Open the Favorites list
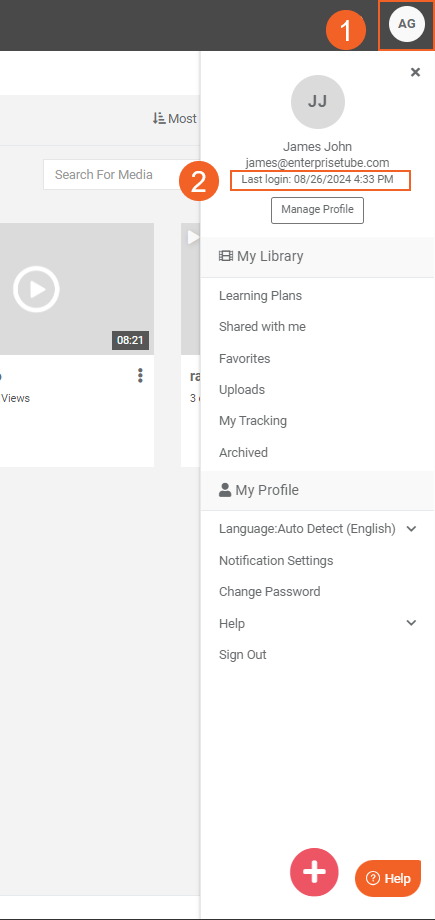Screen dimensions: 435x920 pyautogui.click(x=244, y=358)
